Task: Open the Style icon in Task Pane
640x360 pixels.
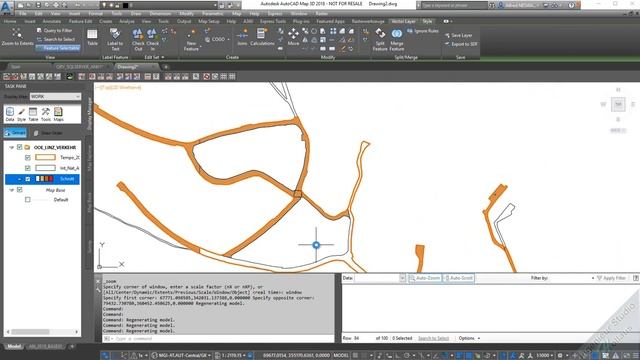Action: (21, 114)
